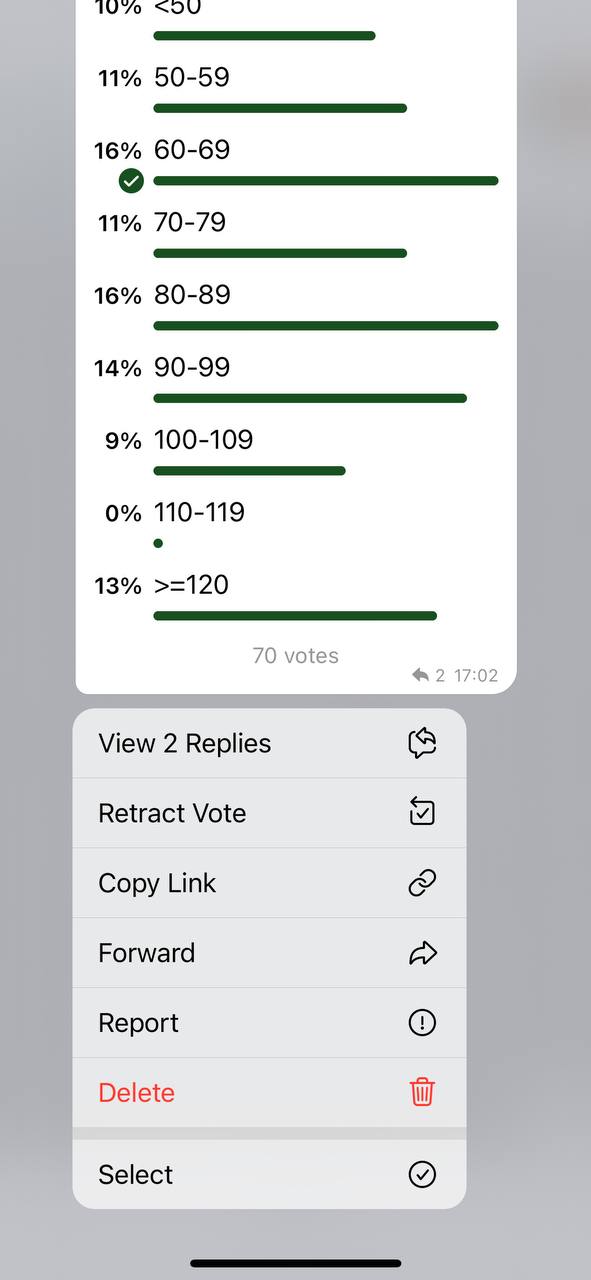
Task: Tap the 70 votes count label
Action: pyautogui.click(x=295, y=656)
